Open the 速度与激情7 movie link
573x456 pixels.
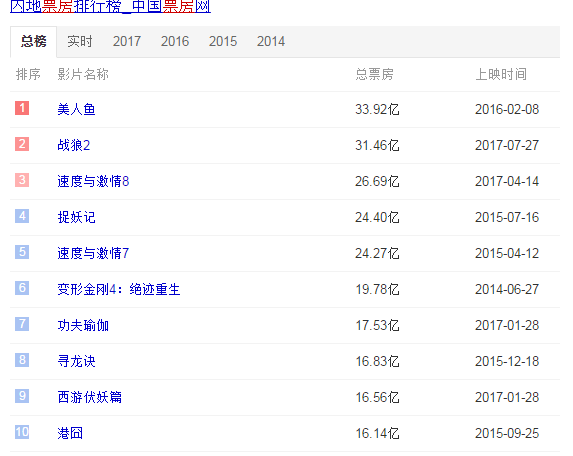pyautogui.click(x=93, y=253)
